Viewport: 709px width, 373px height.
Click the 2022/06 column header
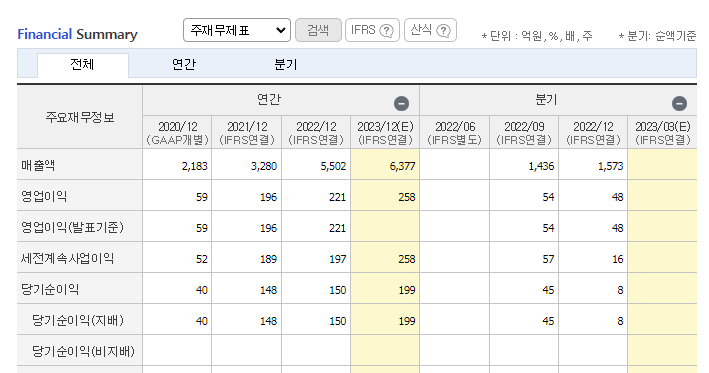454,132
